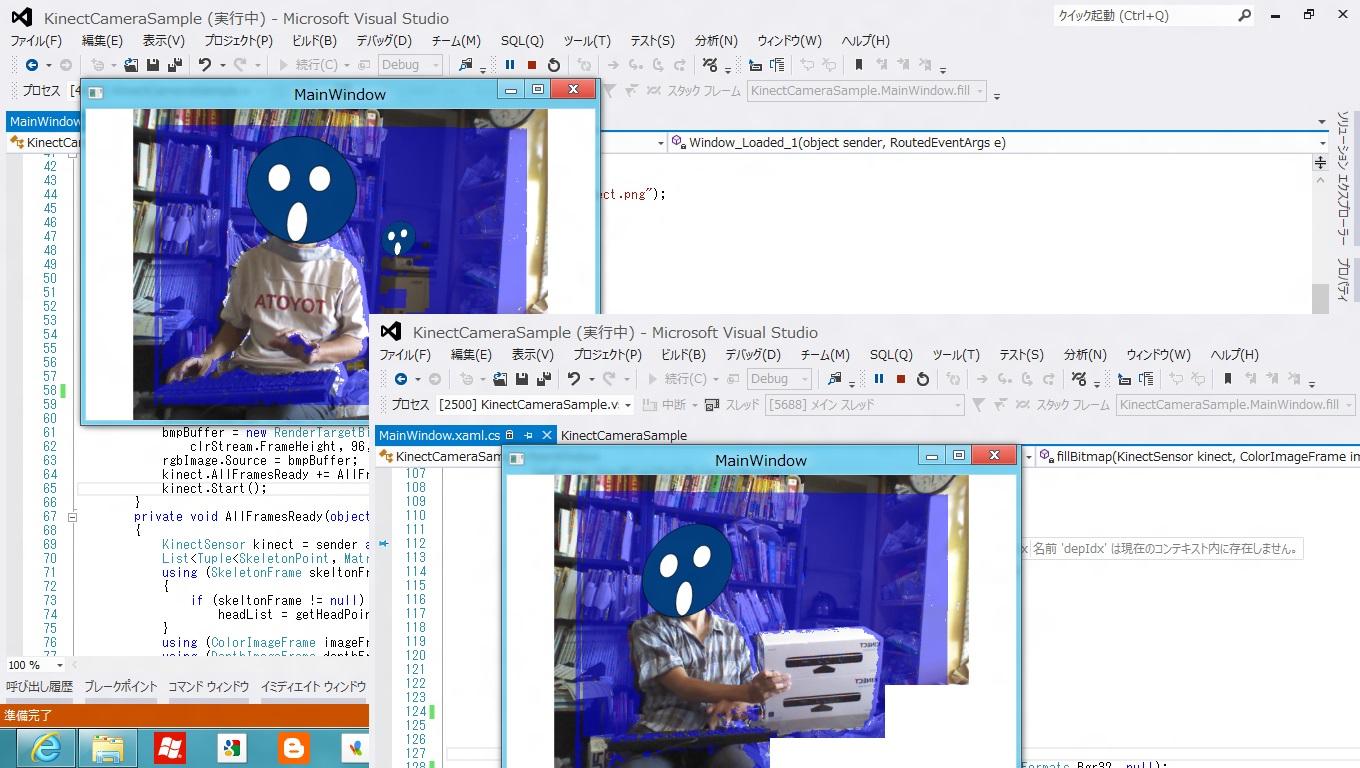1360x768 pixels.
Task: Open the ビルド(B) menu in the front window
Action: coord(683,355)
